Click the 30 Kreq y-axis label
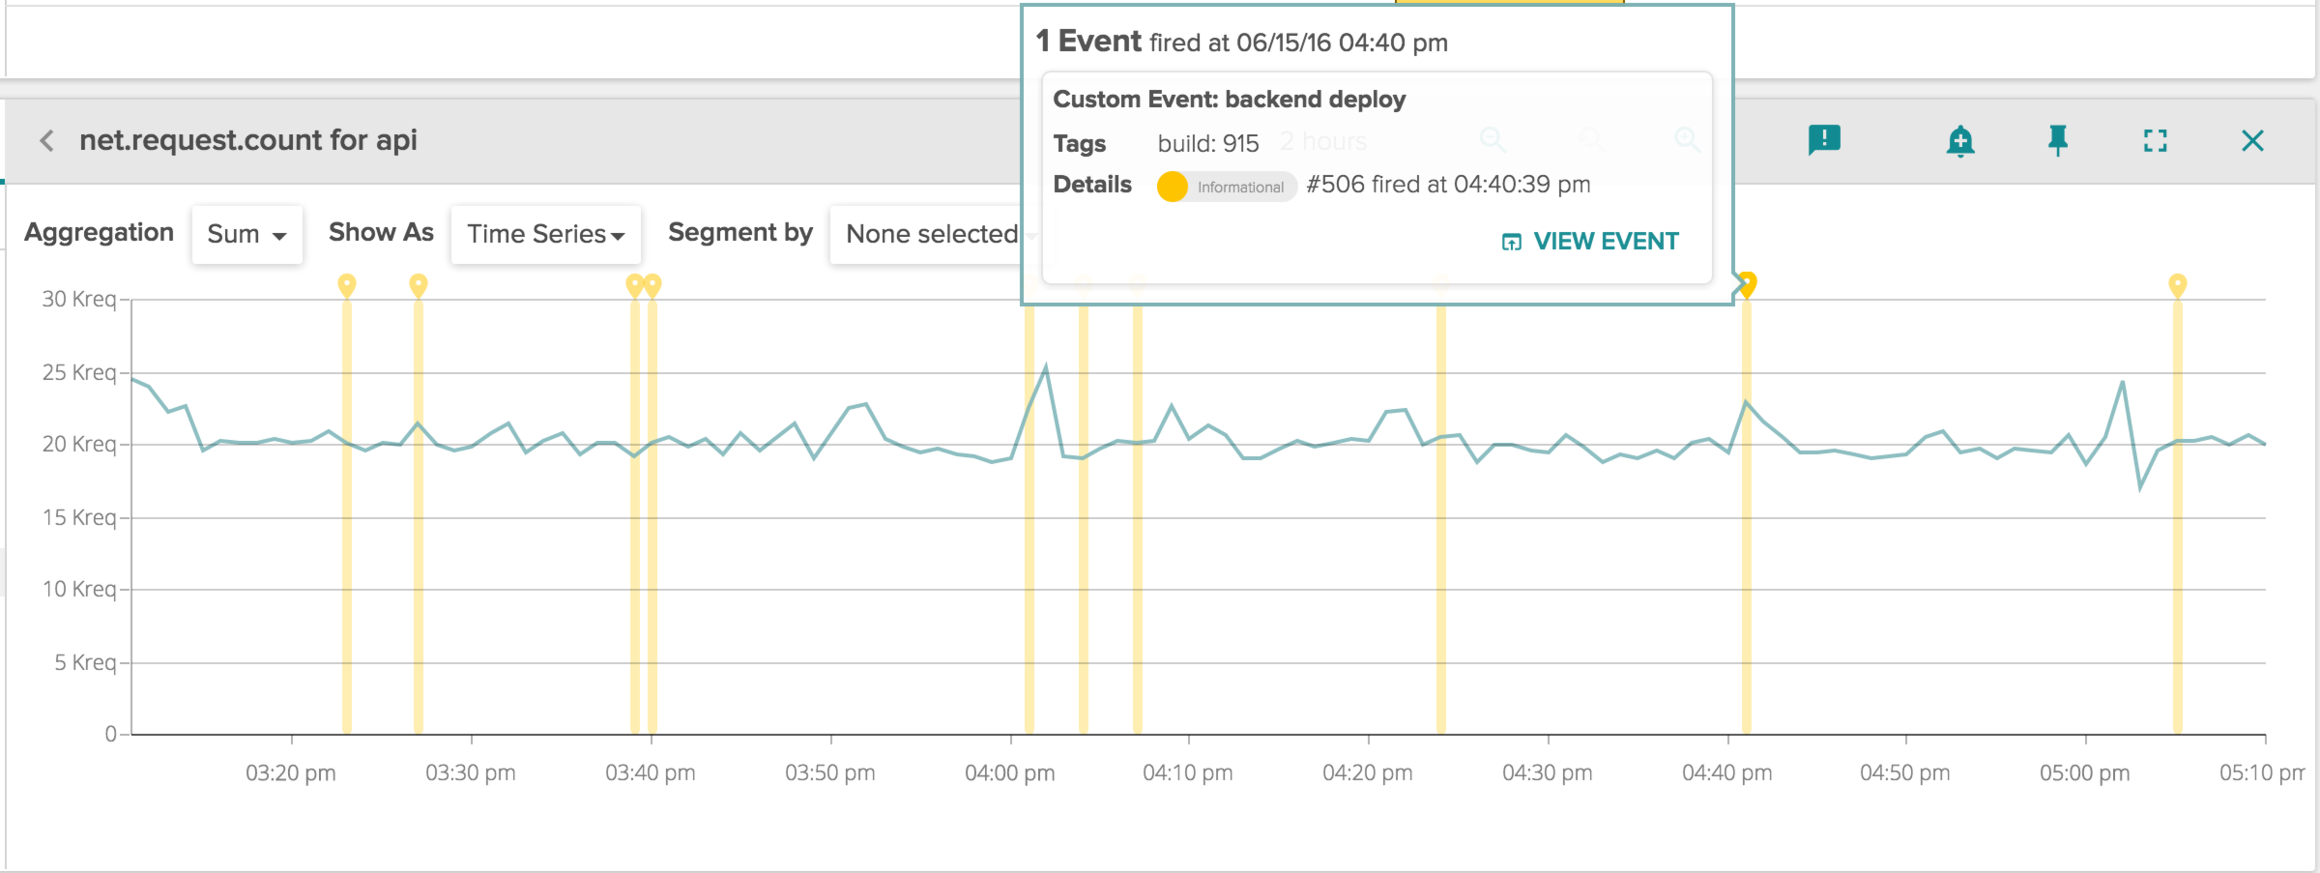The image size is (2320, 873). pos(79,299)
